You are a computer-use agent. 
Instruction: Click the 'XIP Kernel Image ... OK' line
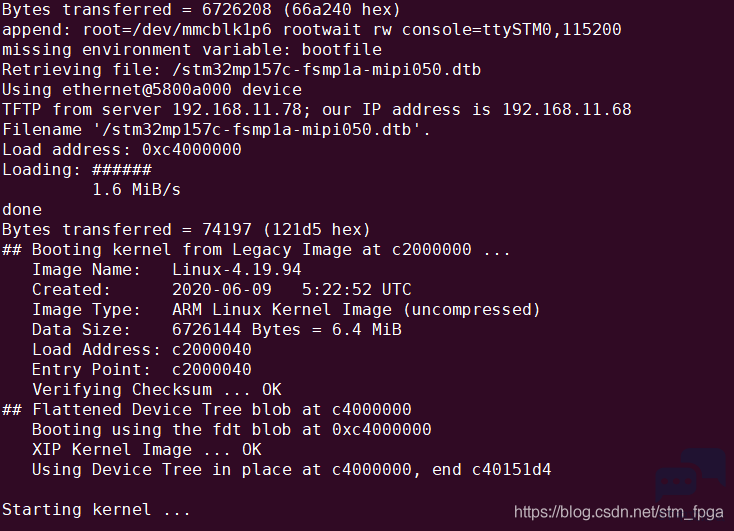pyautogui.click(x=147, y=450)
